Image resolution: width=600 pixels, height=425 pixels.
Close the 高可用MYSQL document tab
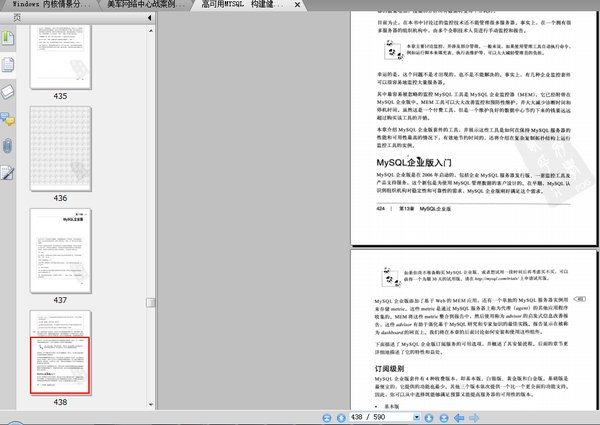(297, 5)
